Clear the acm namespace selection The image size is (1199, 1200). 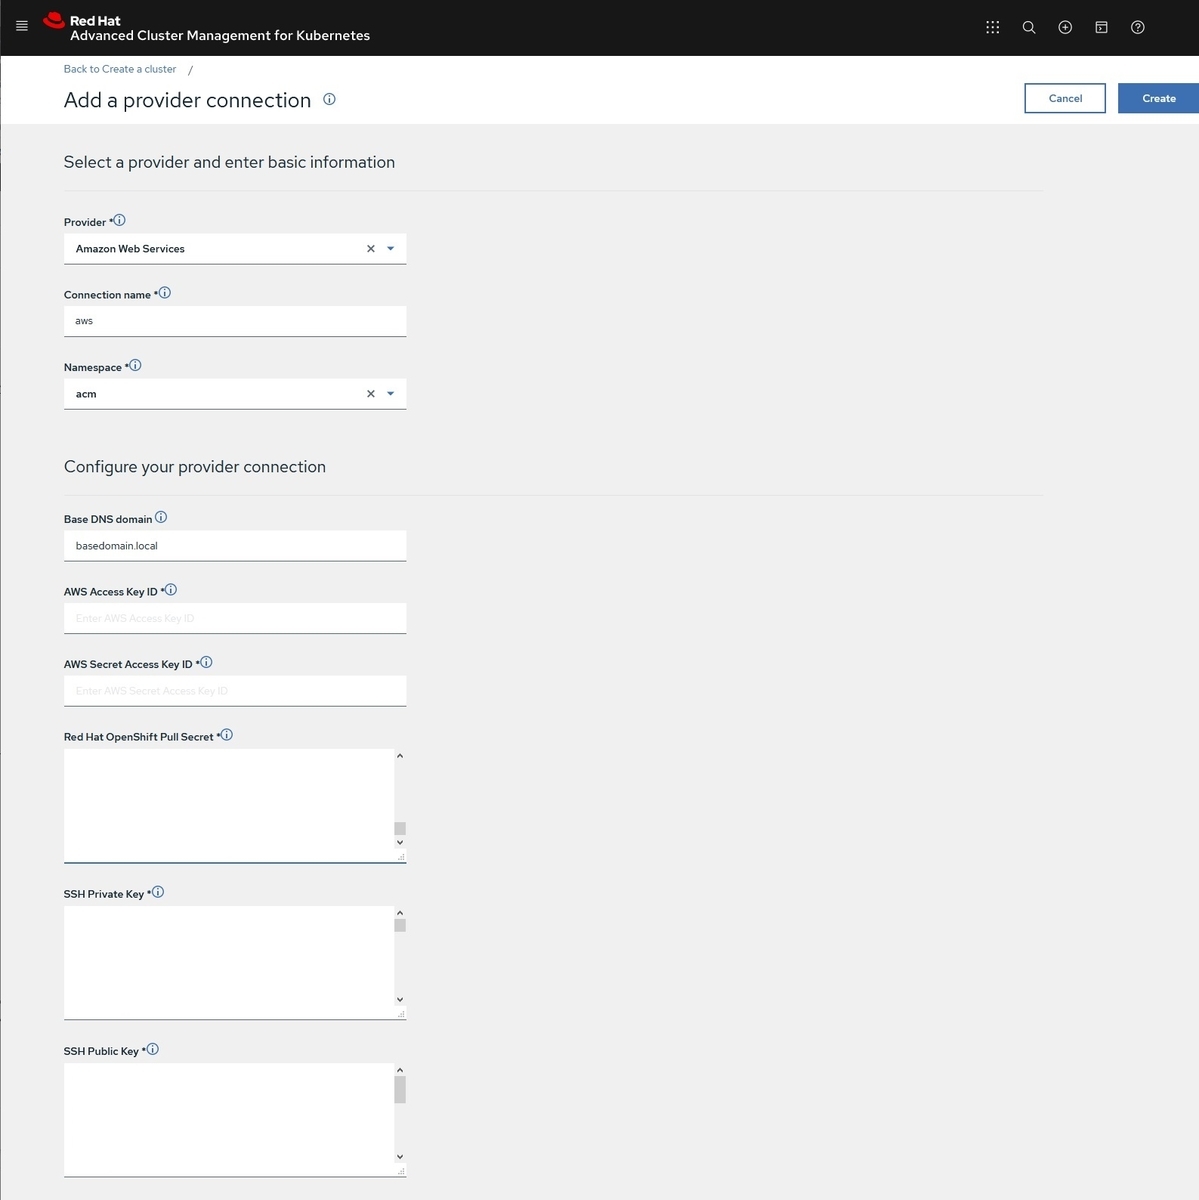(x=371, y=394)
